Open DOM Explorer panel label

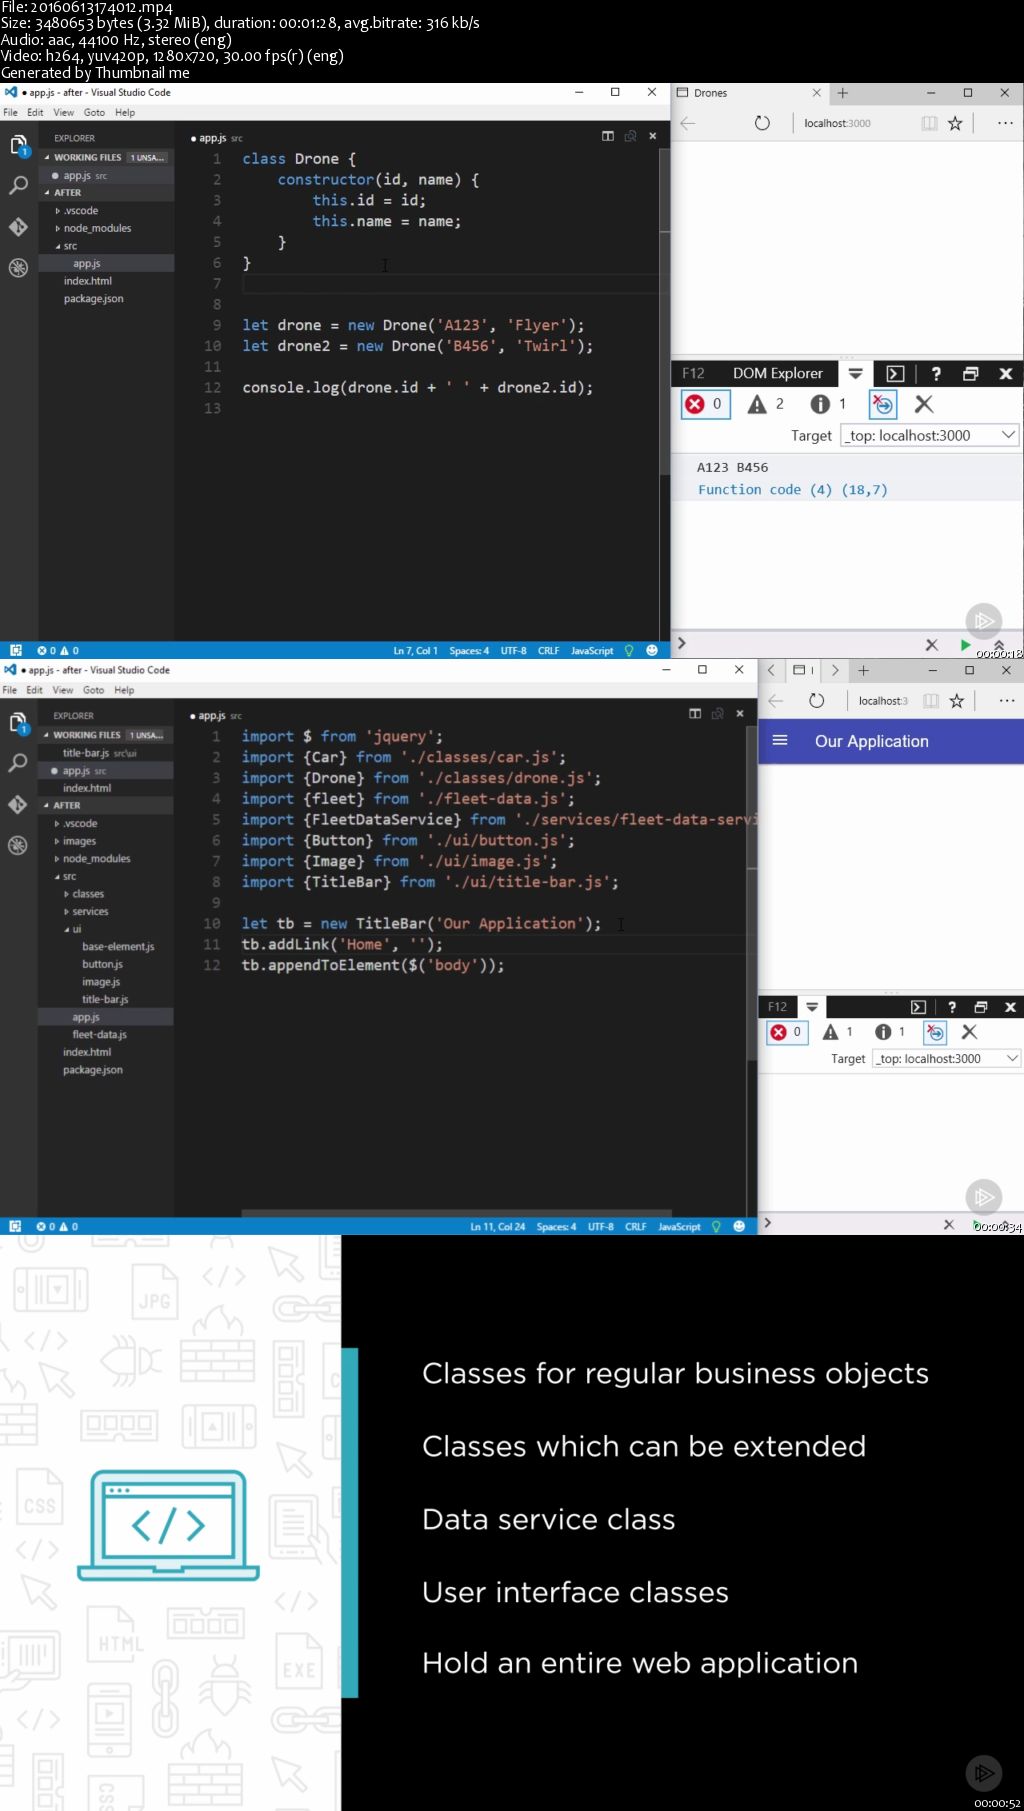(x=777, y=373)
